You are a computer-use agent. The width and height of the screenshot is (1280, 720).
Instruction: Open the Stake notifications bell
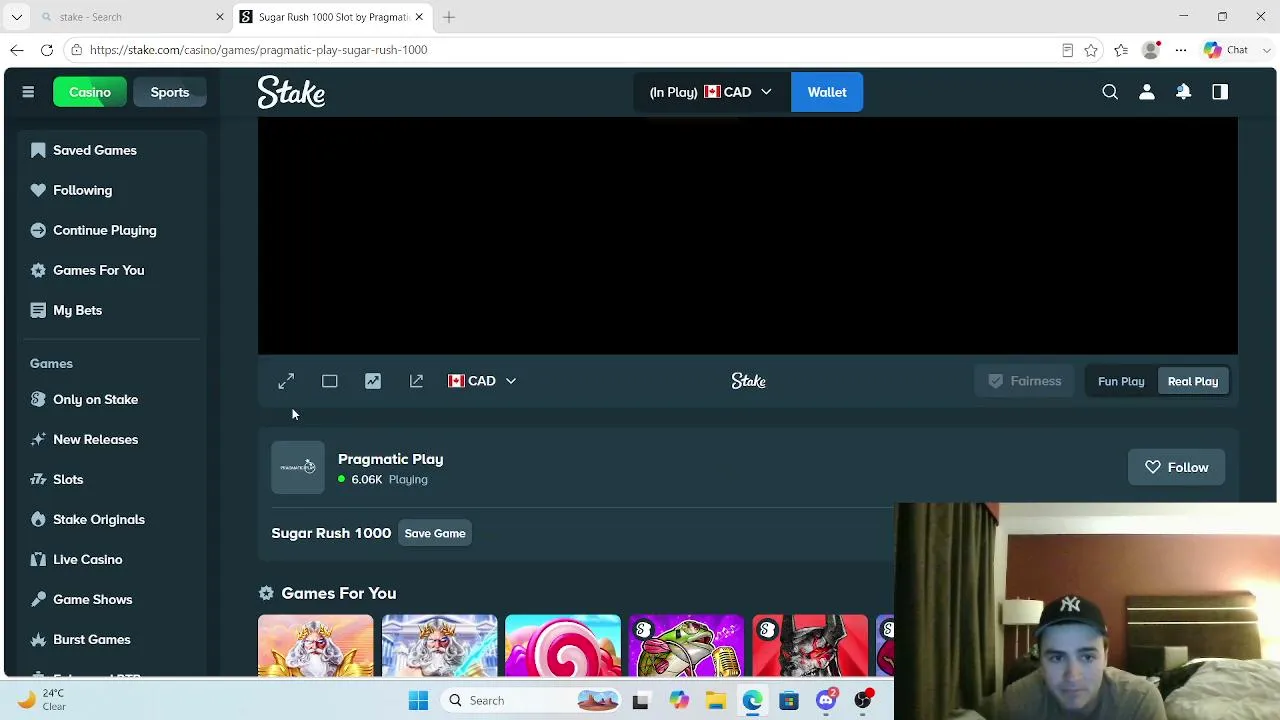[x=1183, y=92]
